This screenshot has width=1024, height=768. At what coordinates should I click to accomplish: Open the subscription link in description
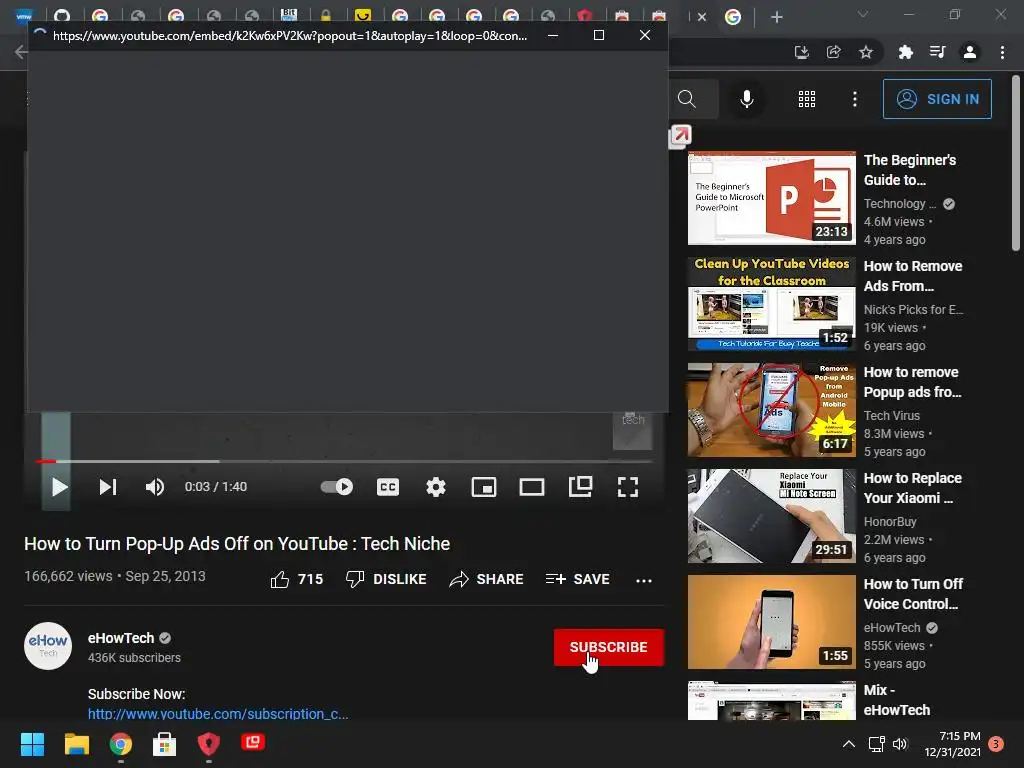point(218,713)
